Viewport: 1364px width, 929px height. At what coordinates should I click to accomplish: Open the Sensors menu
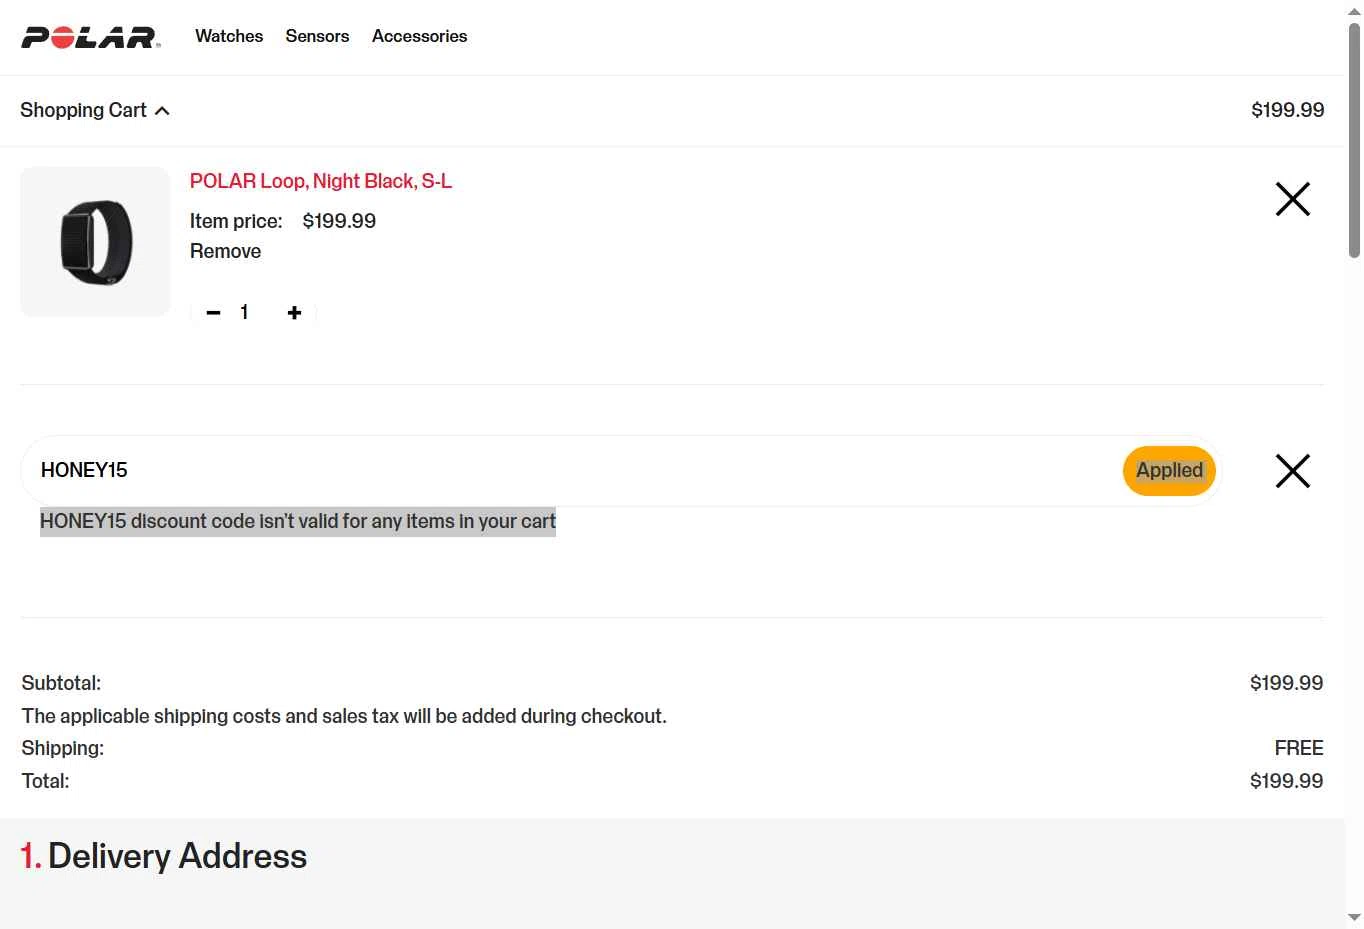[x=317, y=36]
